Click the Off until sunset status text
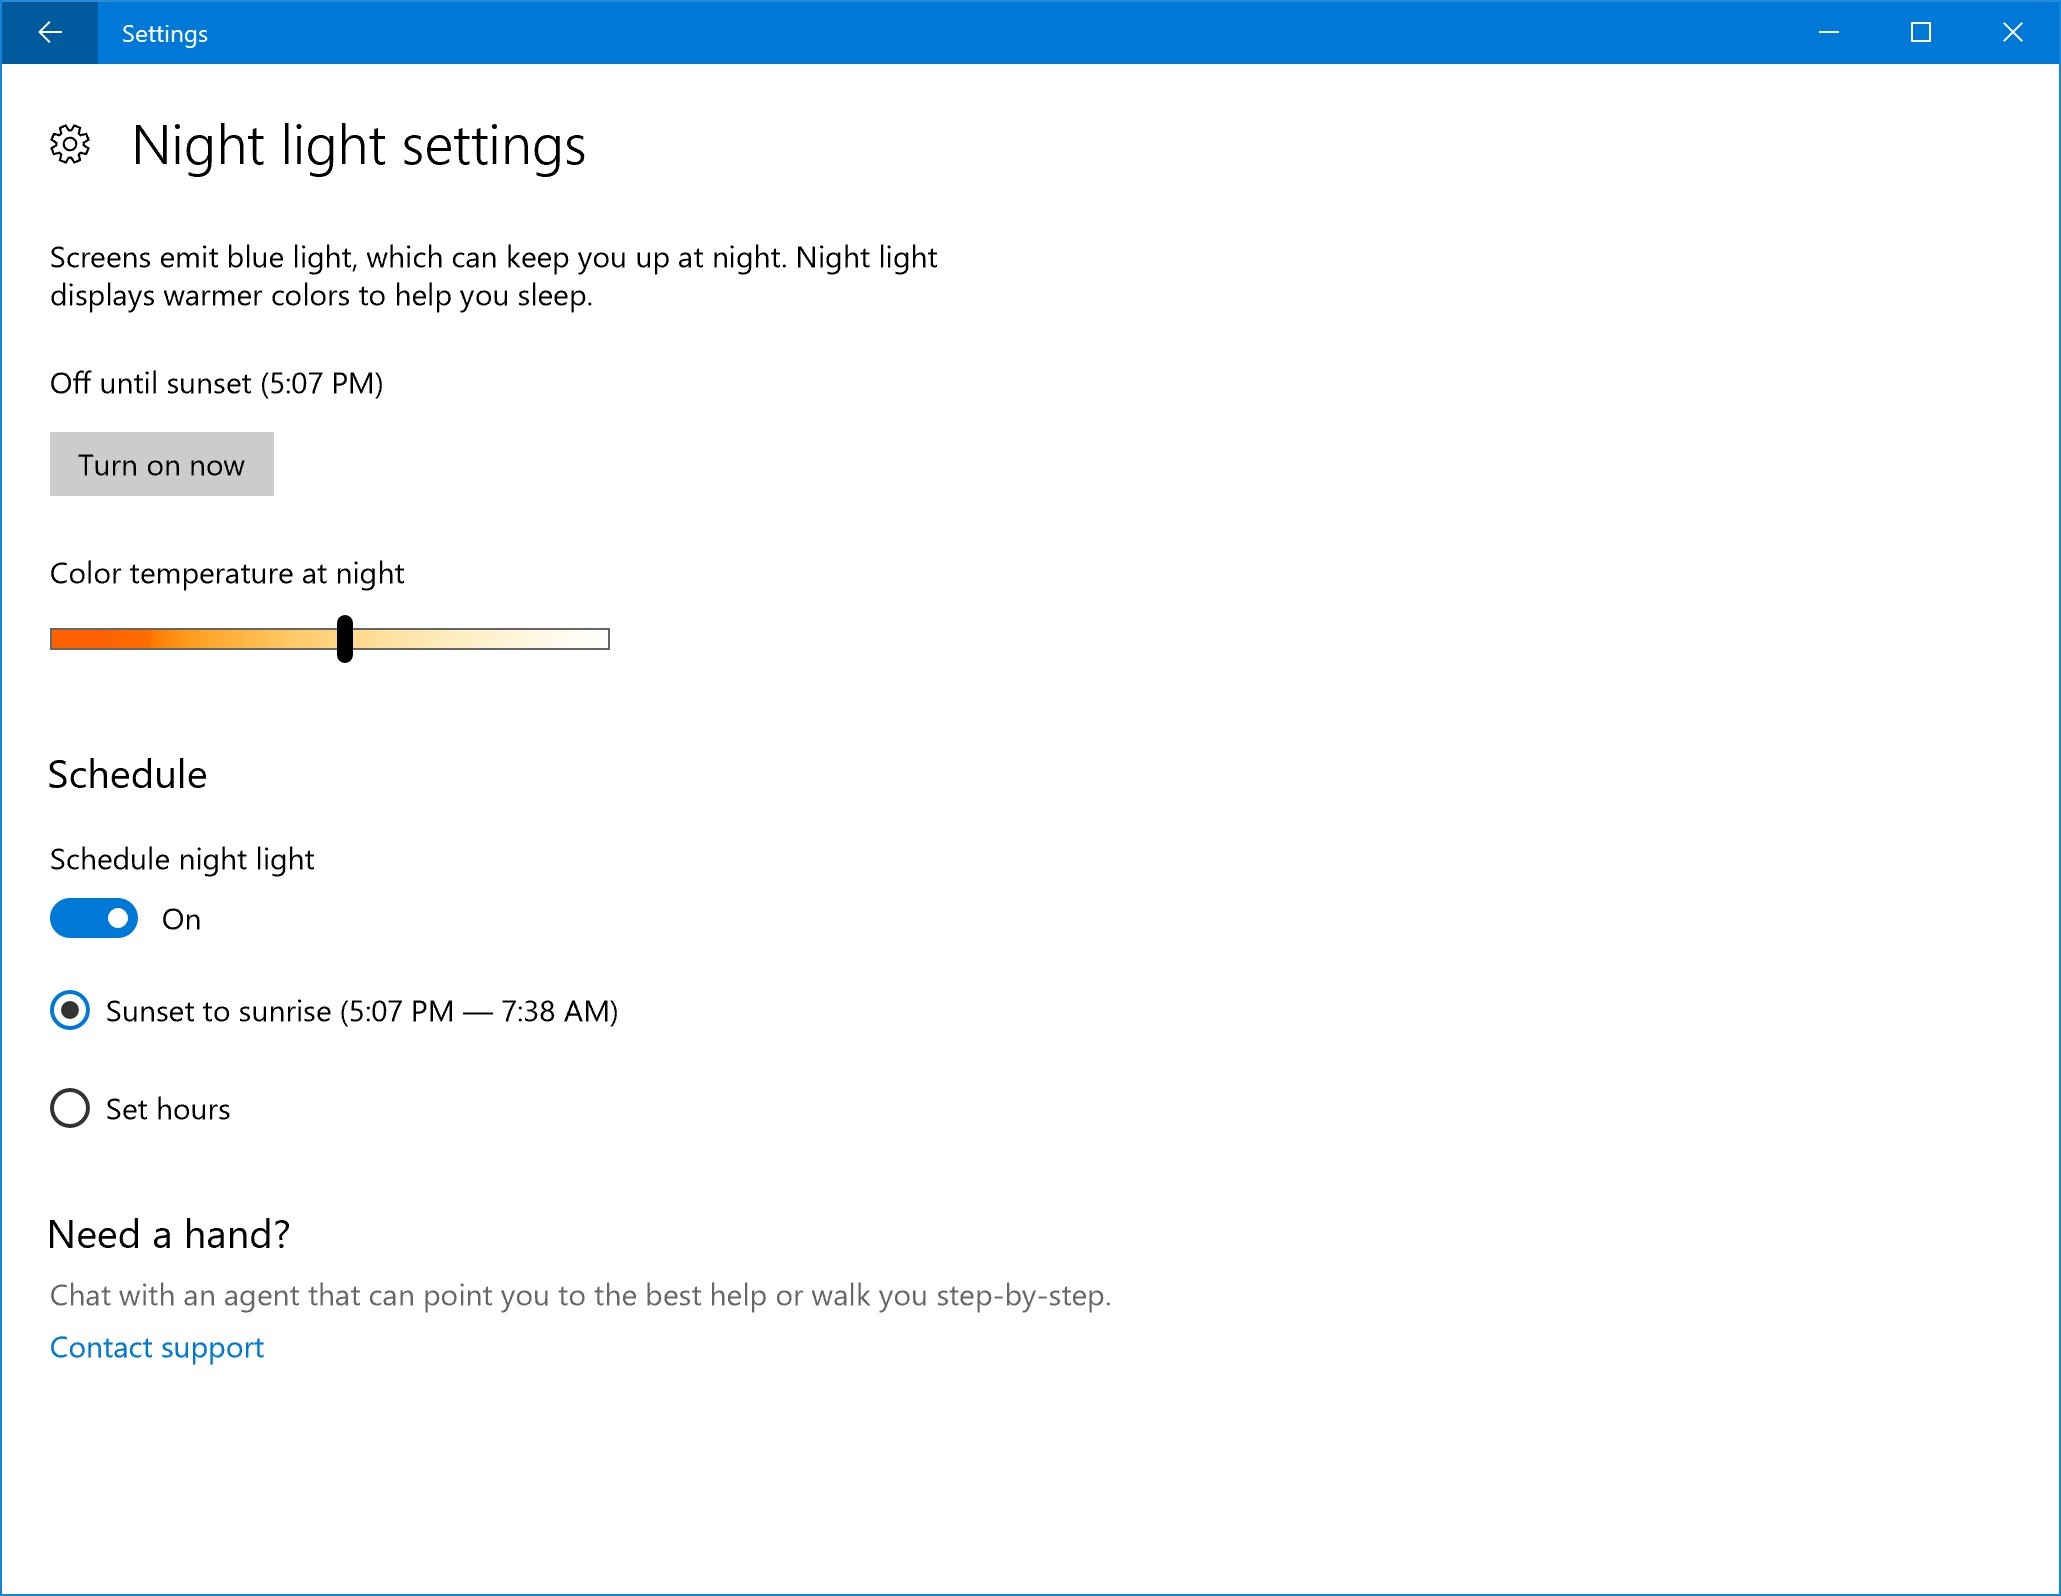 (216, 383)
